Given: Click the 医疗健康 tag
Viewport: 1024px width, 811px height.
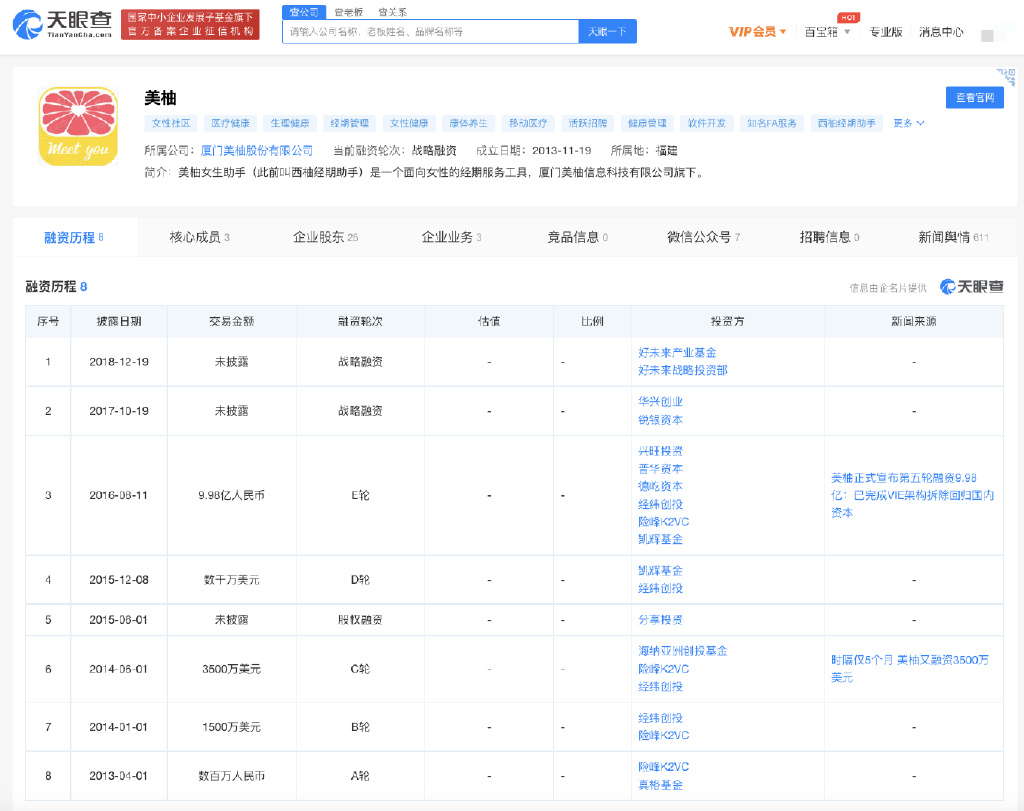Looking at the screenshot, I should [231, 123].
